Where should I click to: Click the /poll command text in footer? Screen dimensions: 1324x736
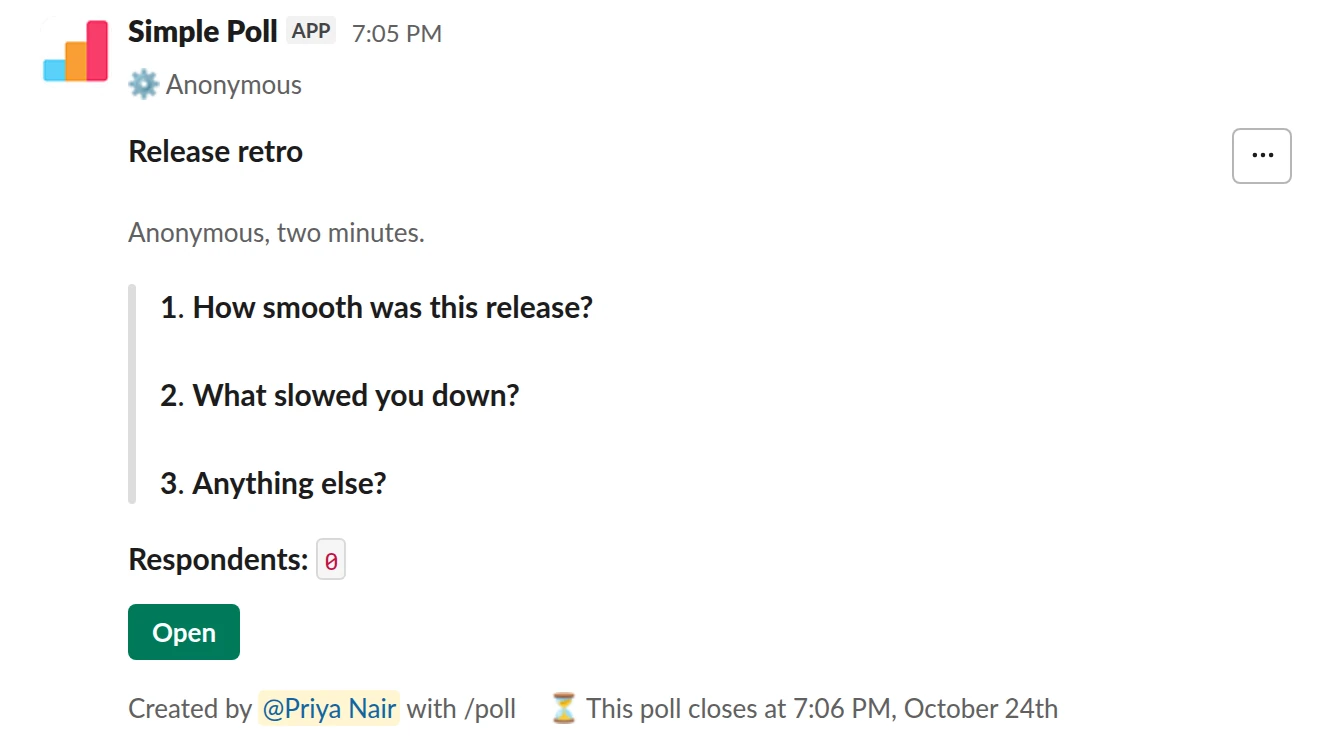click(x=490, y=709)
